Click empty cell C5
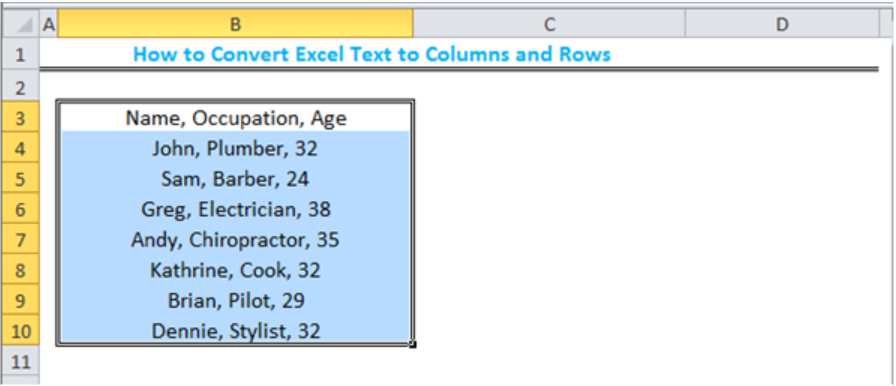Image resolution: width=896 pixels, height=386 pixels. click(x=549, y=179)
